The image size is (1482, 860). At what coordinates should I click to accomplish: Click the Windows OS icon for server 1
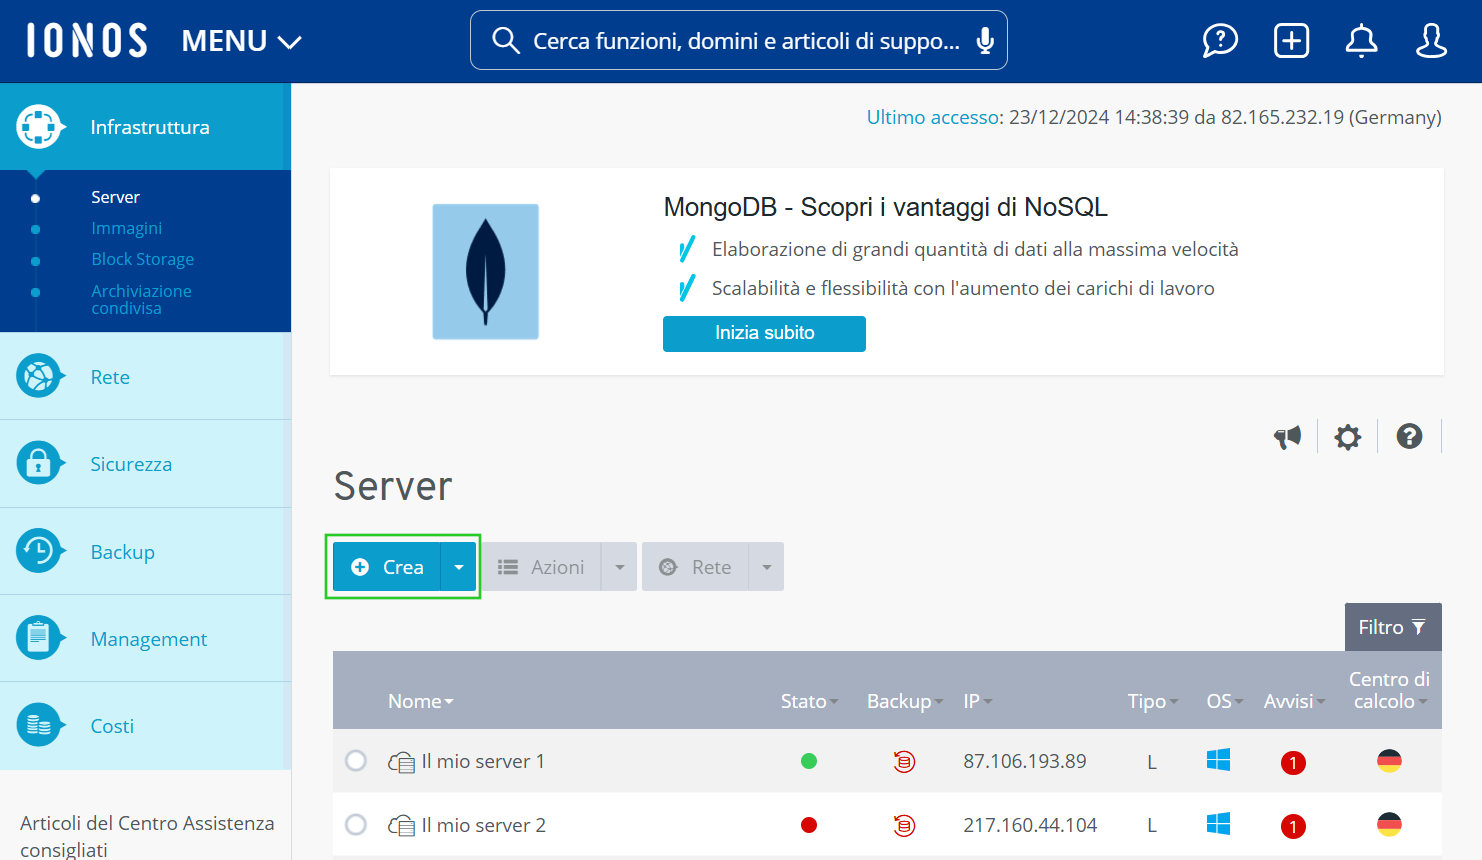pyautogui.click(x=1218, y=760)
